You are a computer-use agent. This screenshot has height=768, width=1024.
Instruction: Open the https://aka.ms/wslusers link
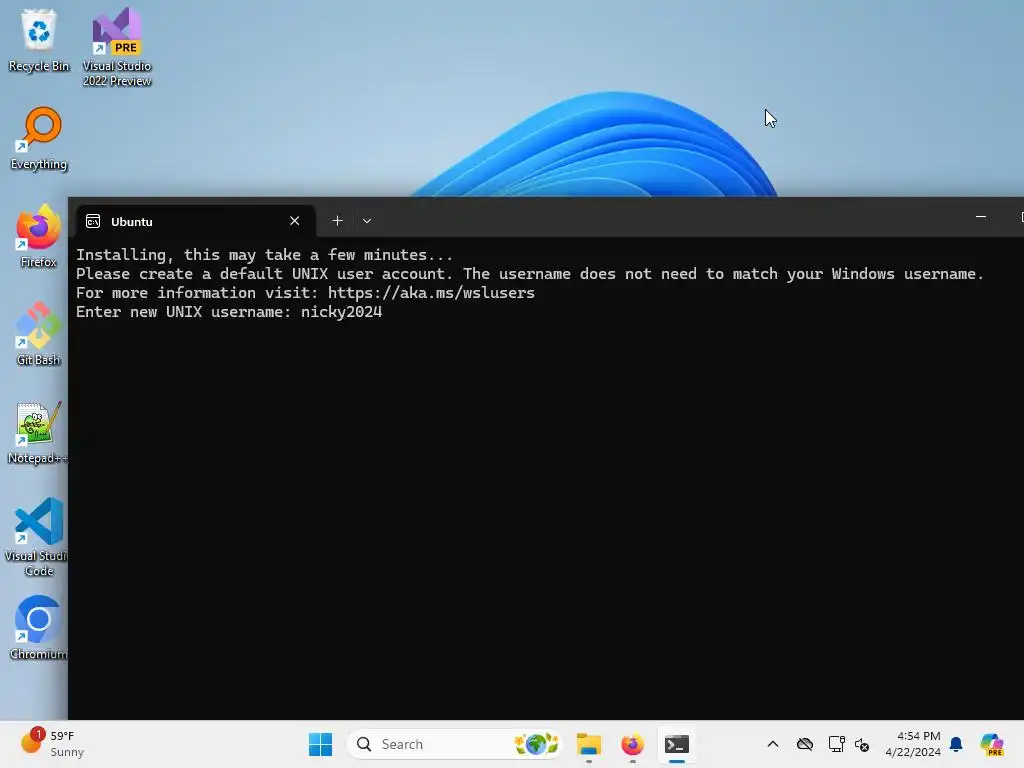[x=431, y=293]
